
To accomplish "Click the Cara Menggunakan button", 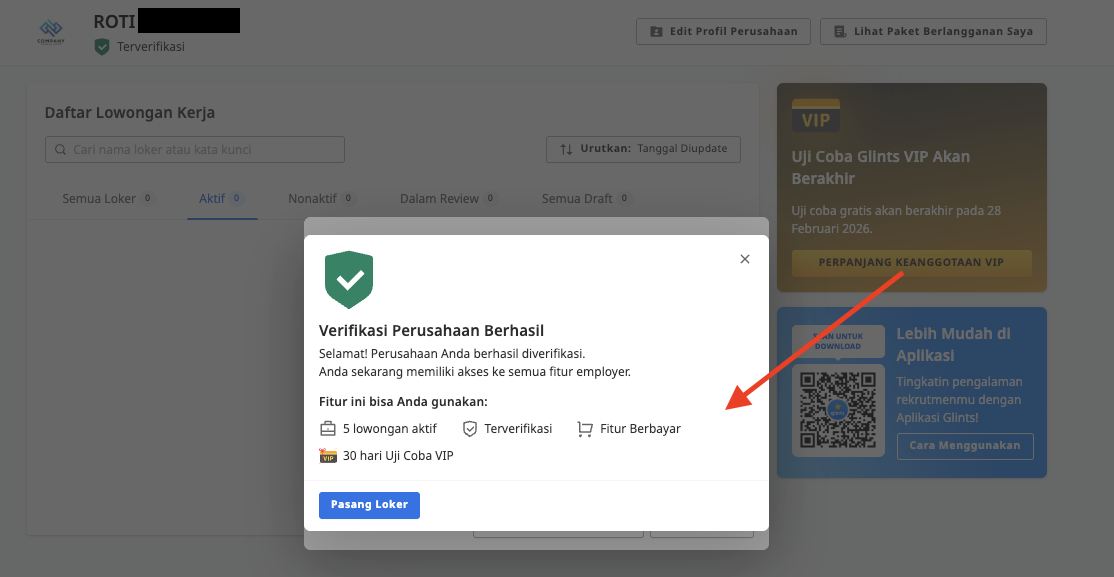I will point(964,446).
